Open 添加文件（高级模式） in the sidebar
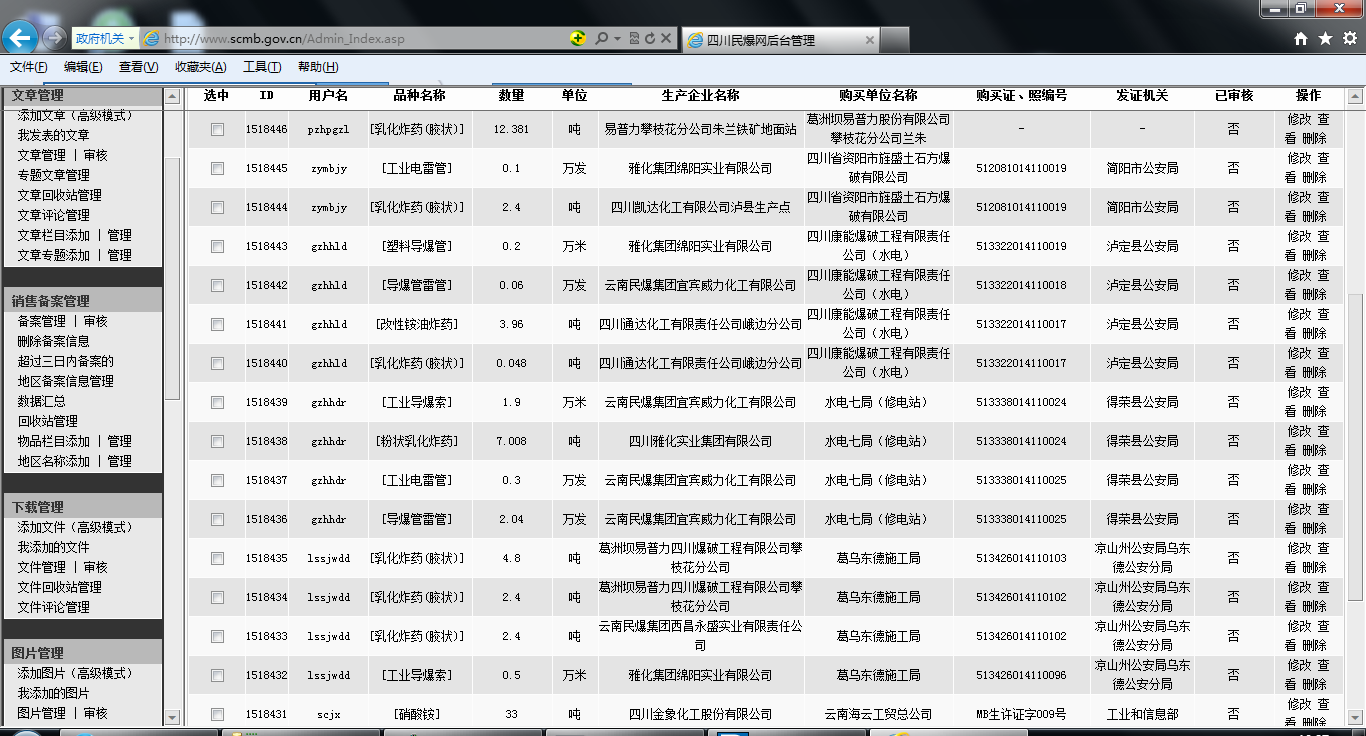This screenshot has width=1366, height=736. click(x=75, y=527)
